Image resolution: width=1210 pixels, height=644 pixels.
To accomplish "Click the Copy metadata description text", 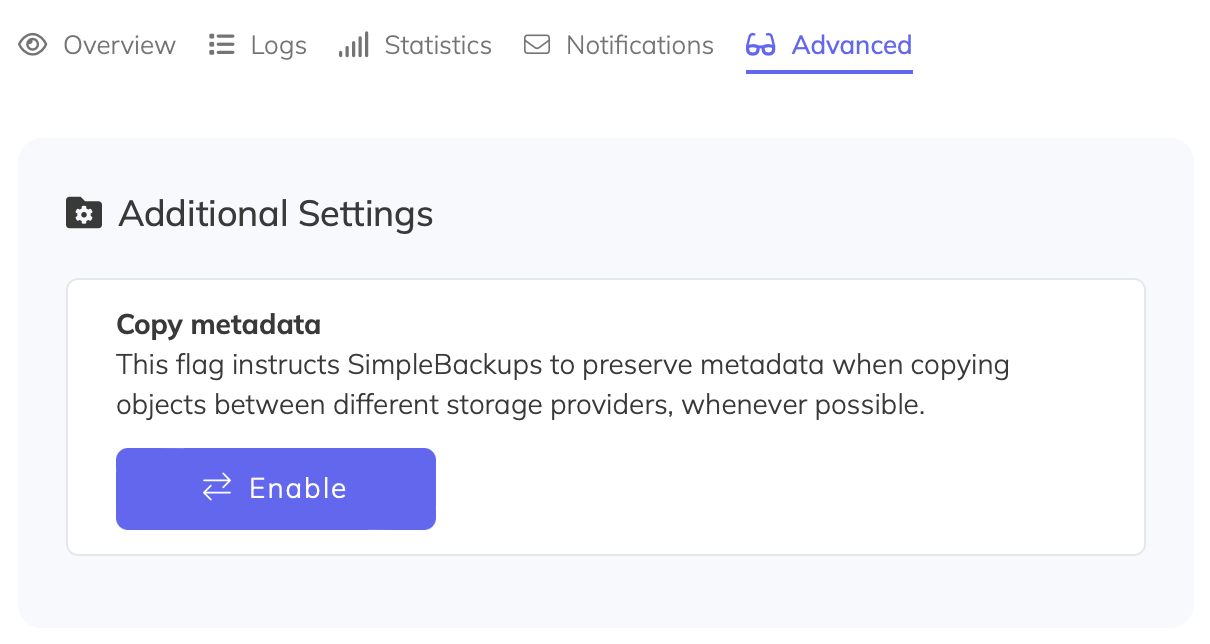I will pyautogui.click(x=560, y=384).
